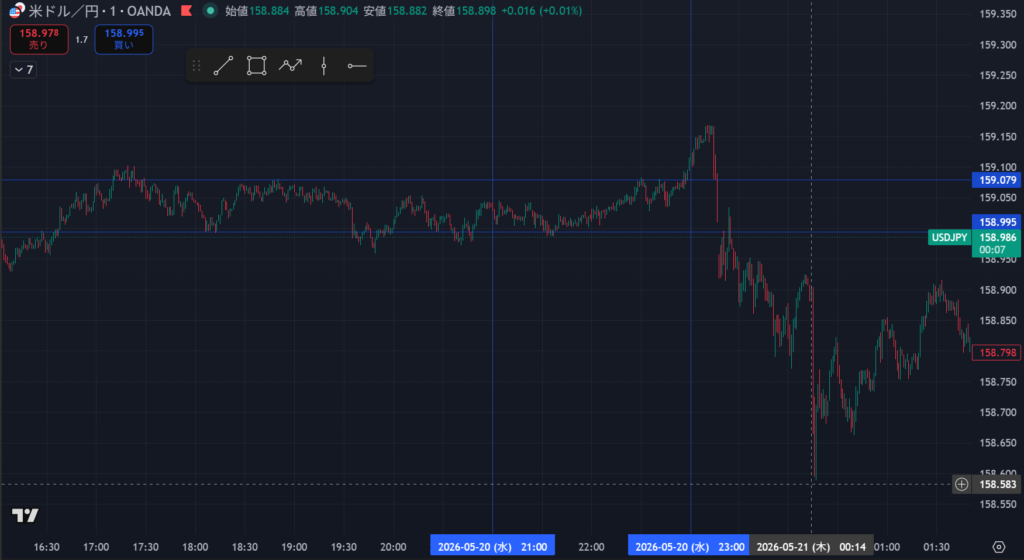The image size is (1024, 560).
Task: Click the blue 158.995 price line label
Action: pos(997,222)
